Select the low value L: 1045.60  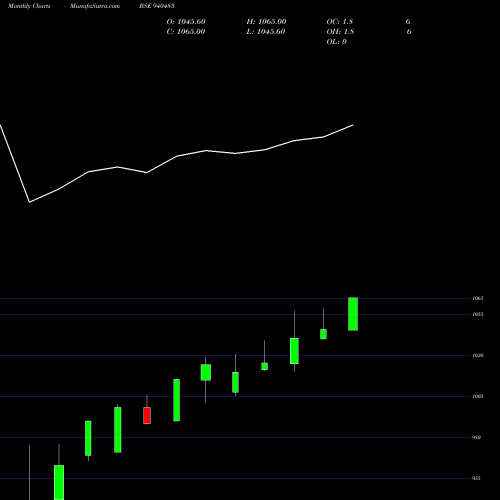click(x=266, y=32)
